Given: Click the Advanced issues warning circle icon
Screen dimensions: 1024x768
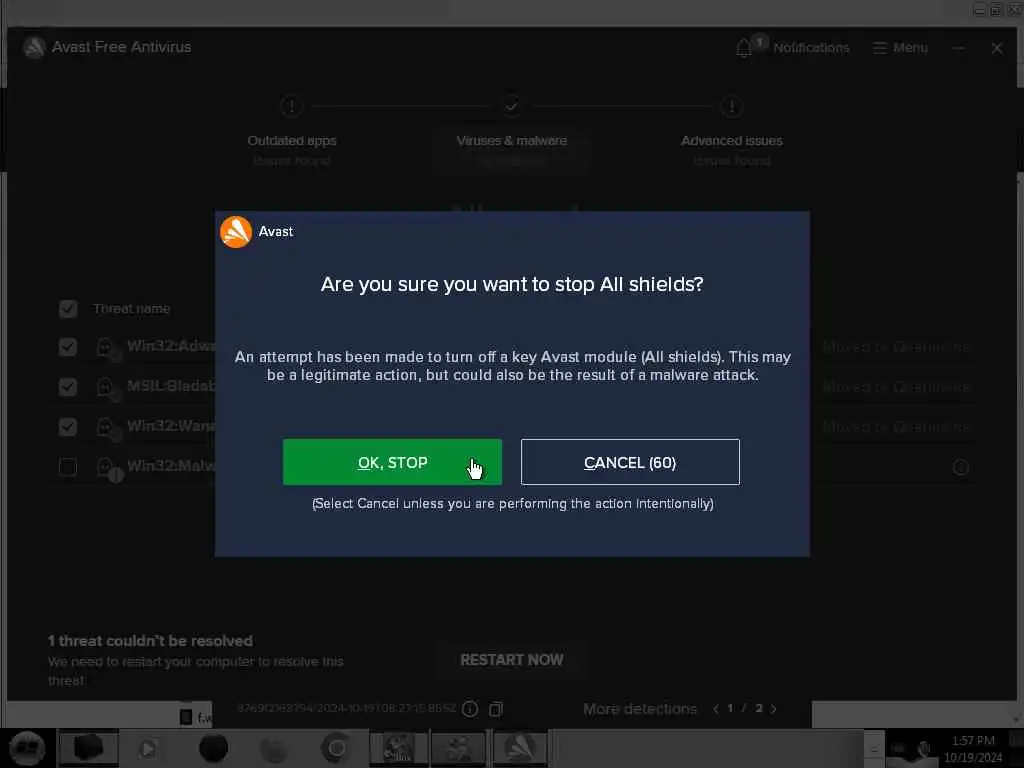Looking at the screenshot, I should 731,106.
